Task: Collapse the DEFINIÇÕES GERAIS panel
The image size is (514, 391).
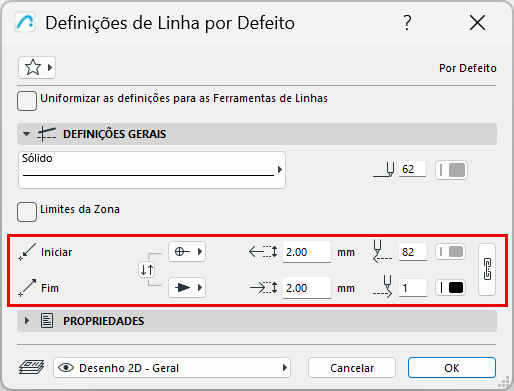Action: point(26,134)
